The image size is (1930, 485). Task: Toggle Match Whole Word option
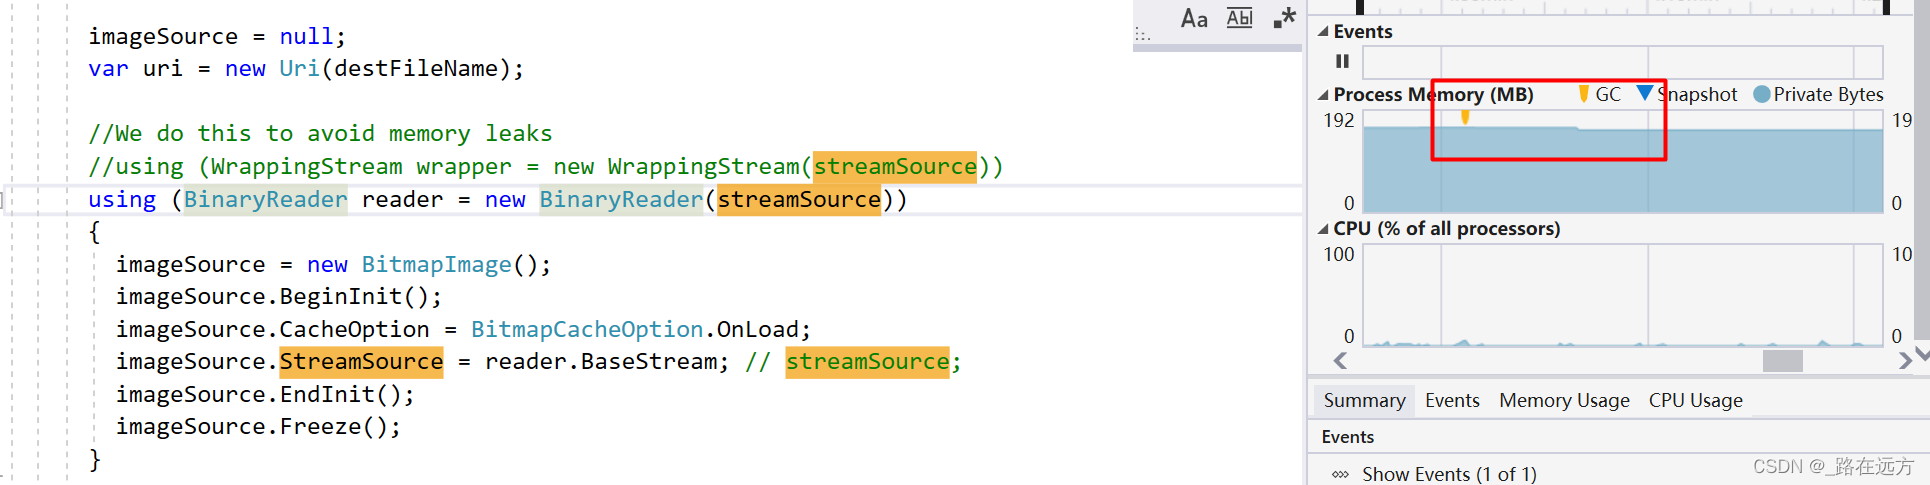coord(1240,18)
